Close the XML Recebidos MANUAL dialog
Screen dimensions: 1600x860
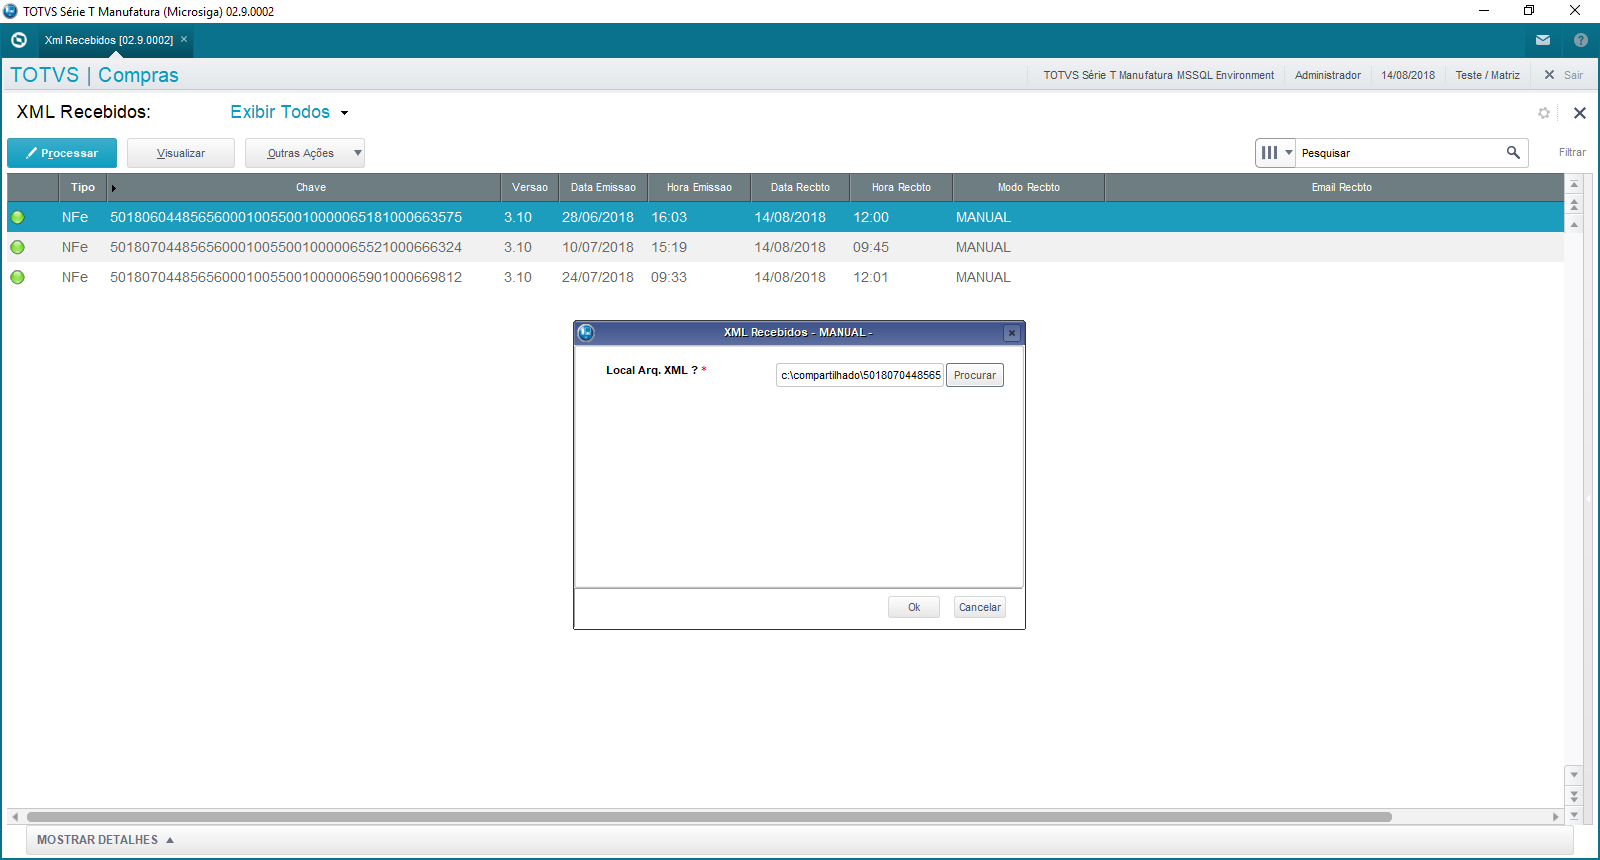(1012, 333)
